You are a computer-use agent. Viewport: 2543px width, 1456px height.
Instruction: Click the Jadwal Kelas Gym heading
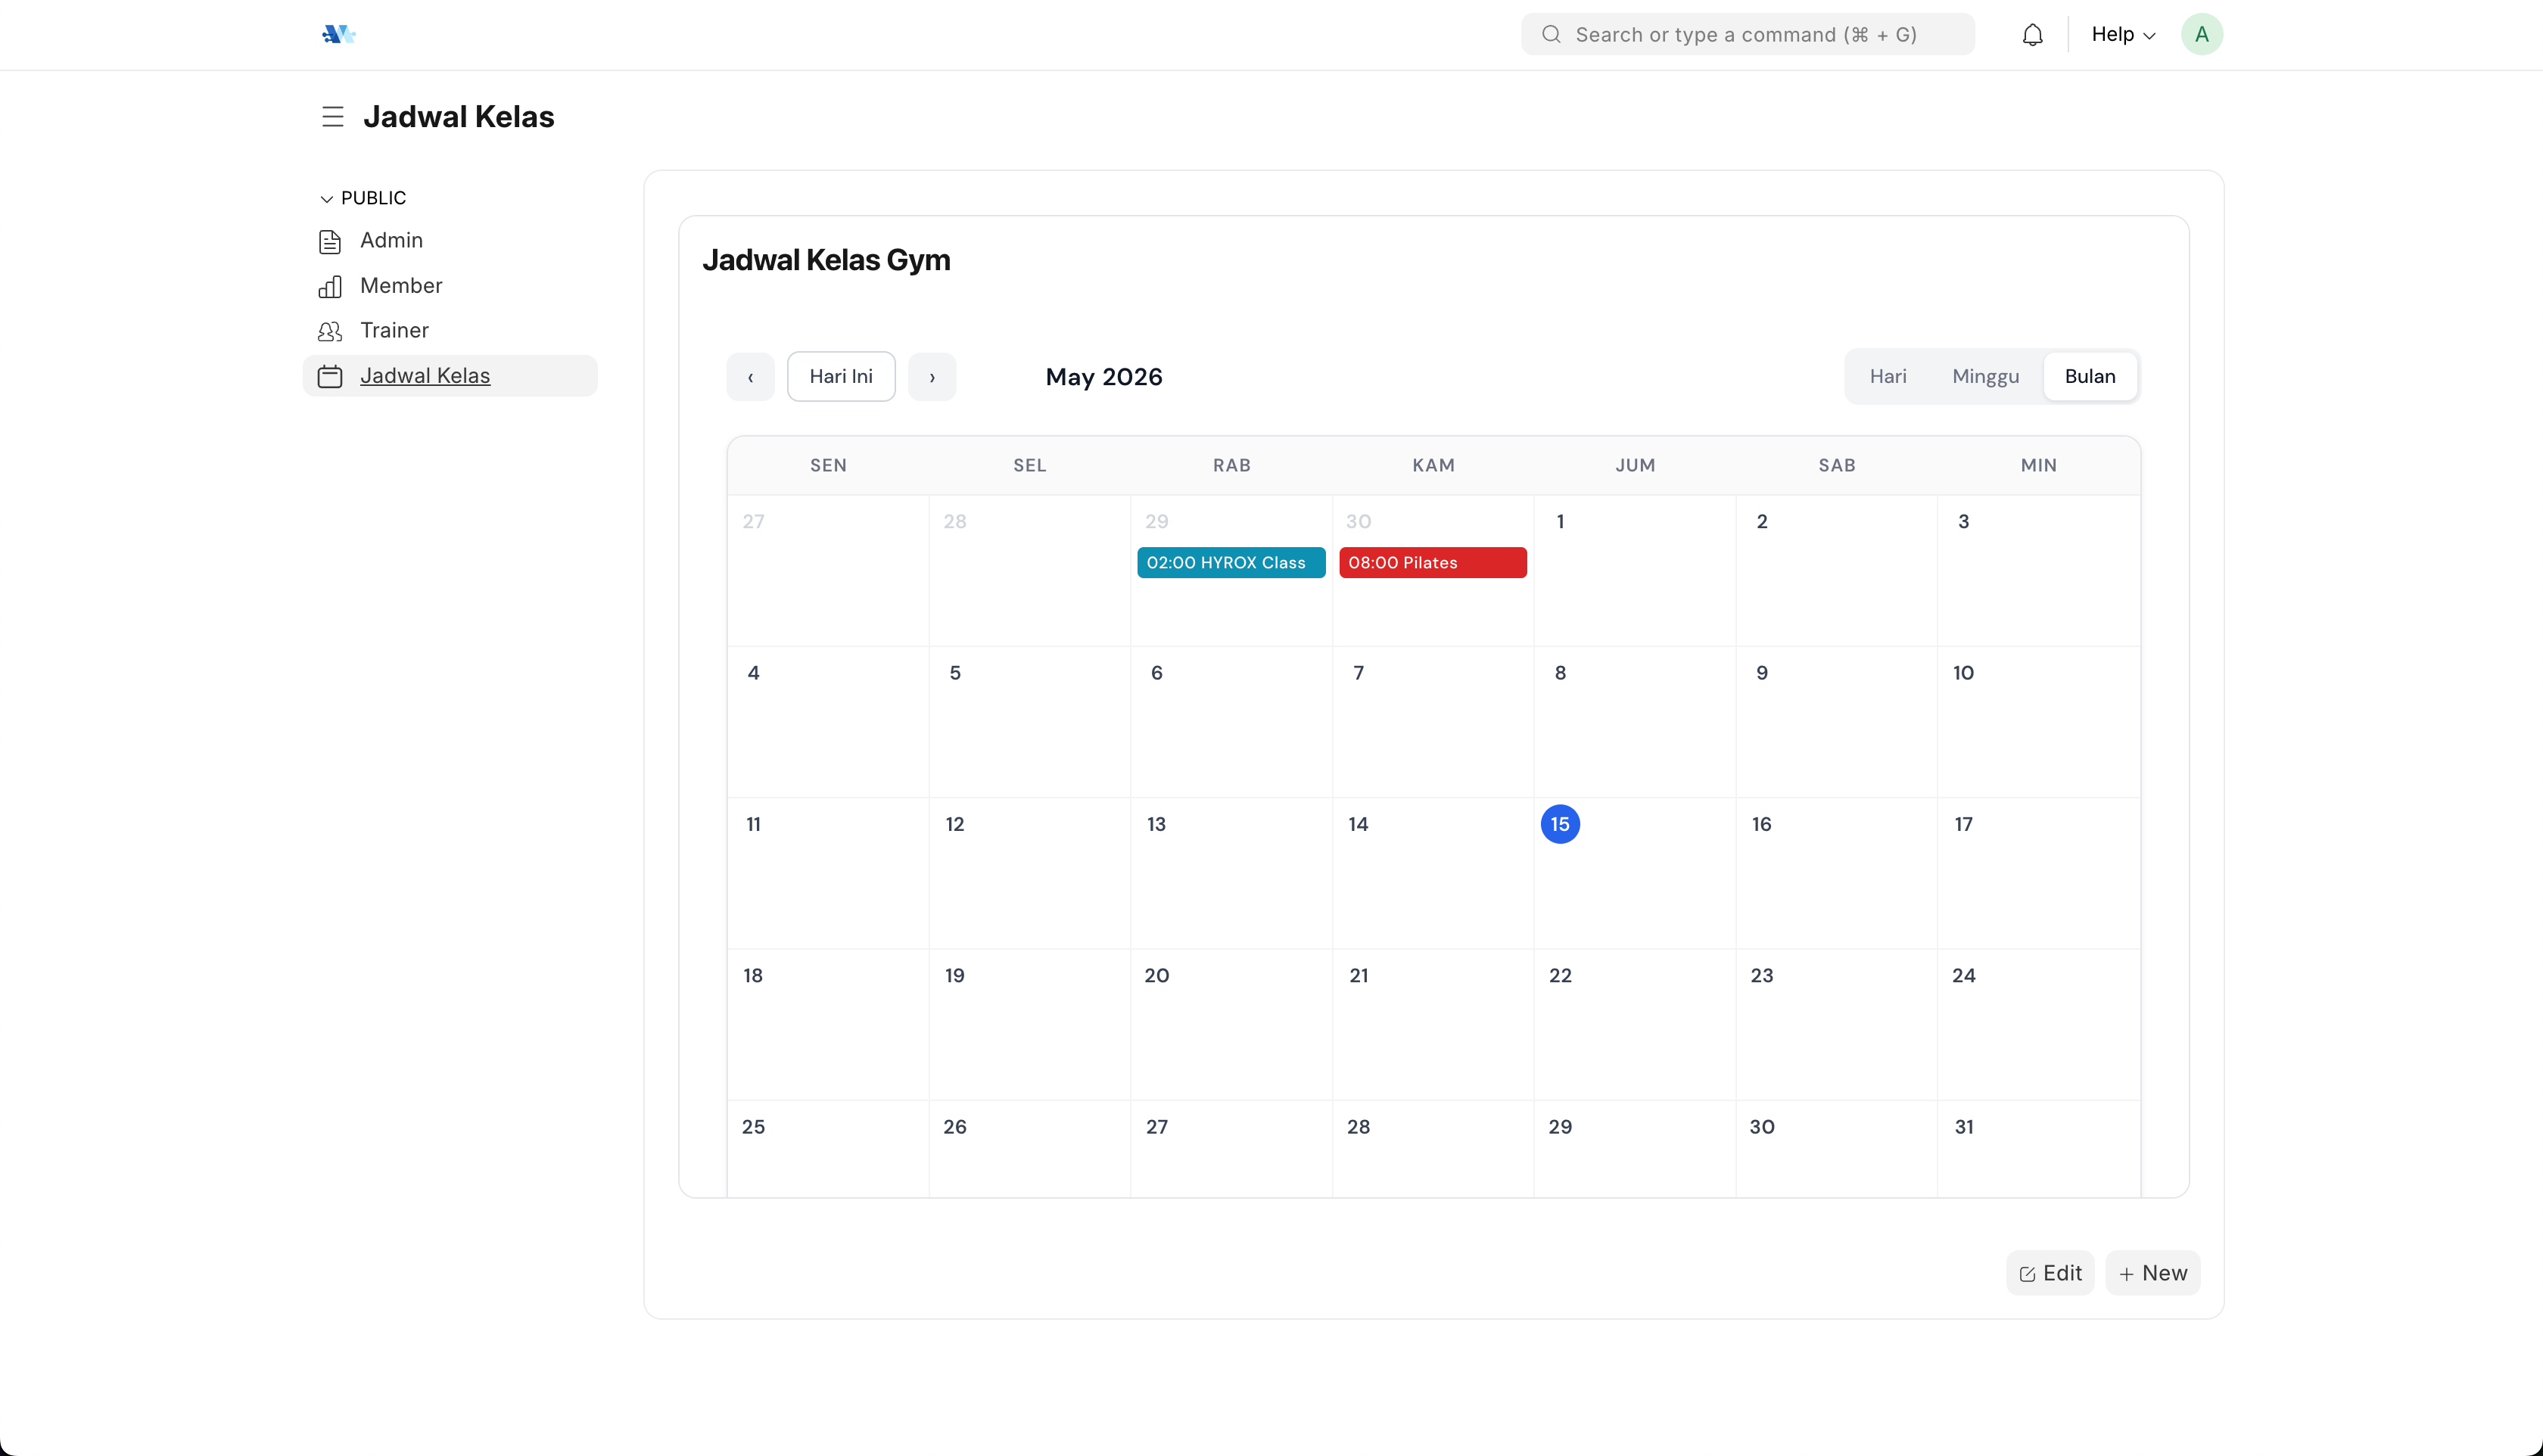click(826, 260)
